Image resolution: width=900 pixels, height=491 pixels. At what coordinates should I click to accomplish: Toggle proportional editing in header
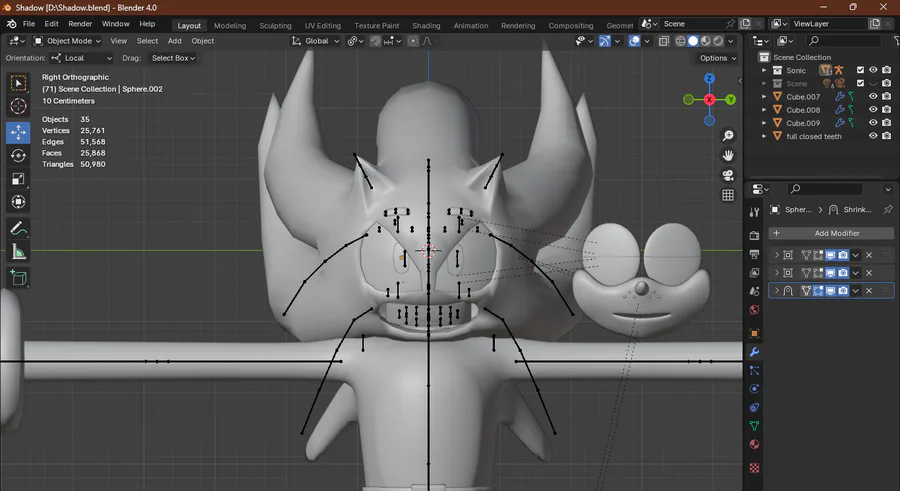point(413,41)
